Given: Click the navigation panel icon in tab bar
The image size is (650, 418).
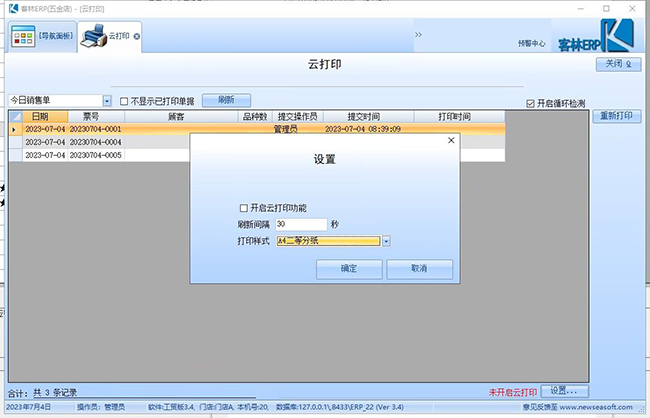Looking at the screenshot, I should point(23,36).
